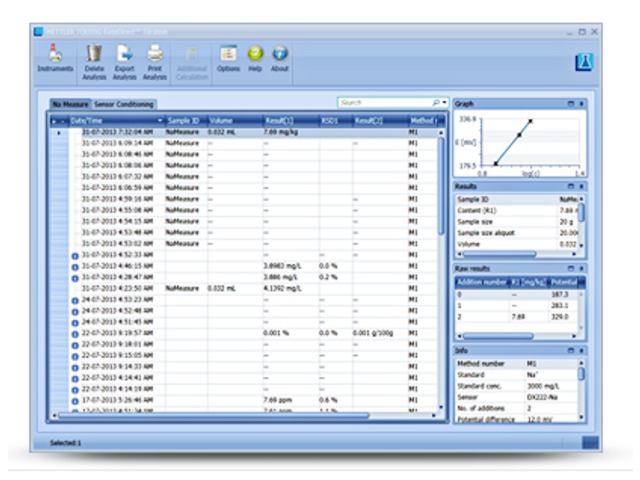Viewport: 640px width, 480px height.
Task: Switch to the Sensor Conditioning tab
Action: (x=125, y=104)
